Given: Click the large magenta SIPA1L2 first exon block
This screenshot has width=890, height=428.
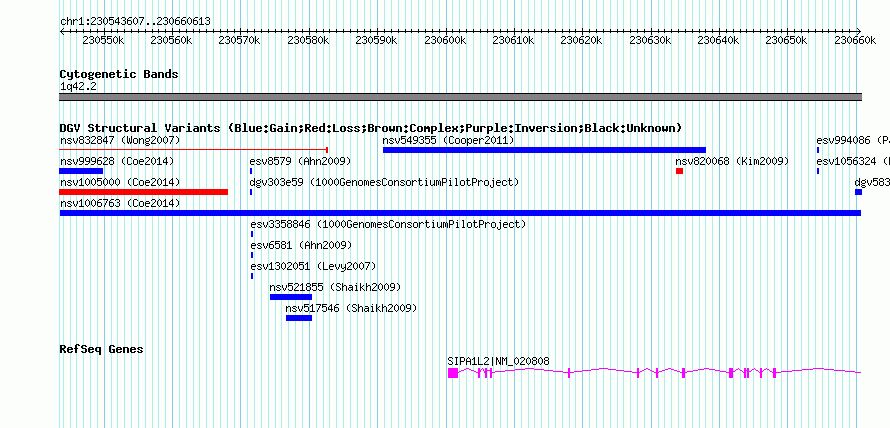Looking at the screenshot, I should (453, 372).
